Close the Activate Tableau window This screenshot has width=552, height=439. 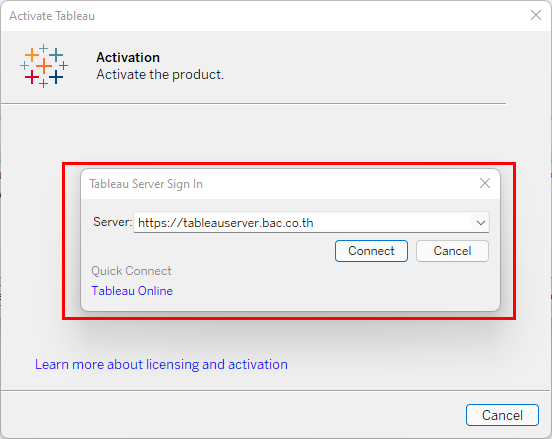(x=536, y=15)
